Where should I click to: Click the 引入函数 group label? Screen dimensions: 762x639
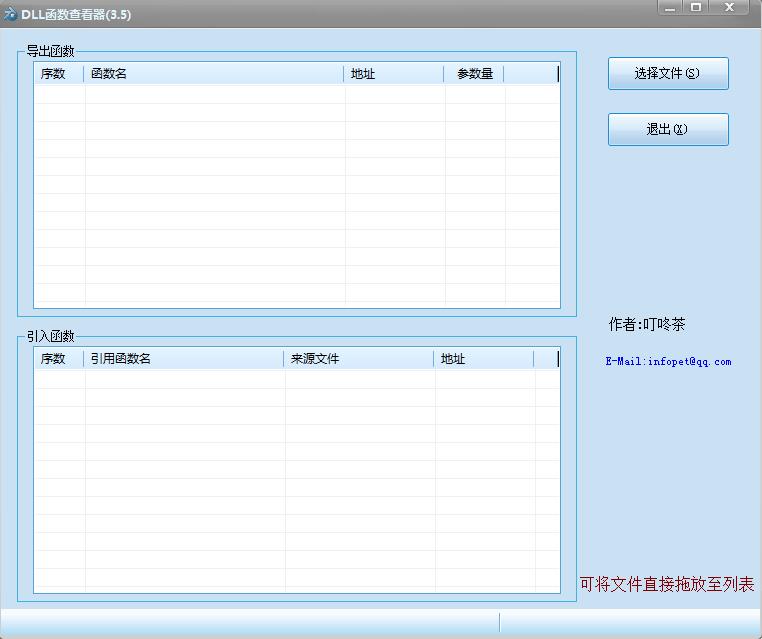point(50,336)
